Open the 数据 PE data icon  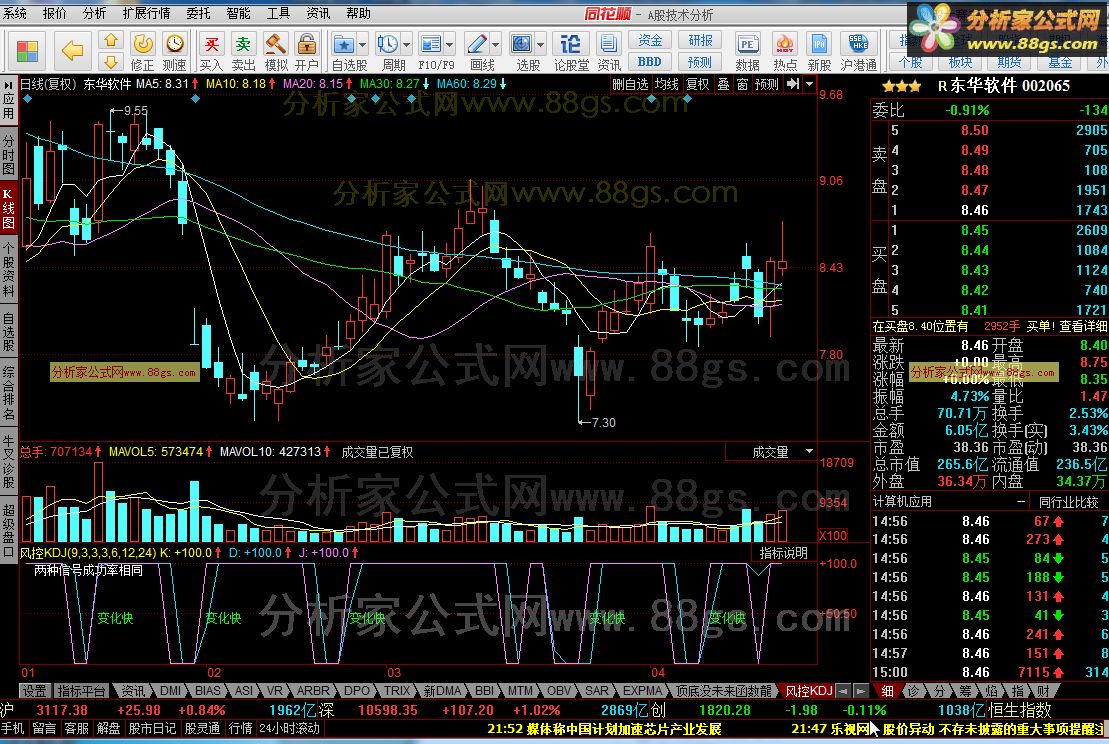[x=748, y=52]
